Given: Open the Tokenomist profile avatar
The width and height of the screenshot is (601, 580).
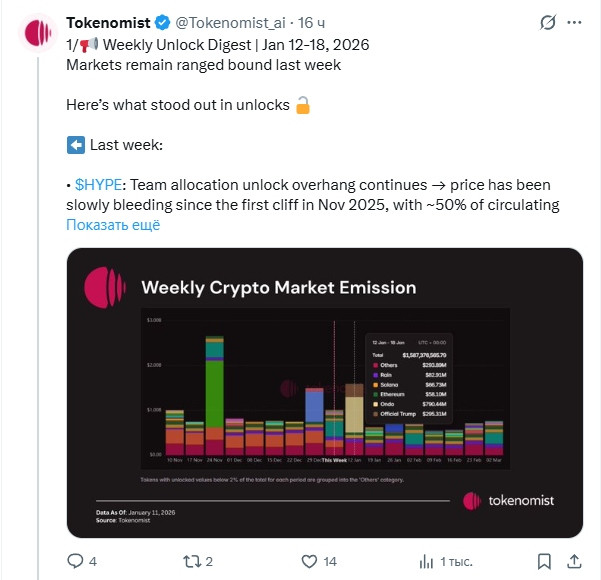Looking at the screenshot, I should coord(38,31).
